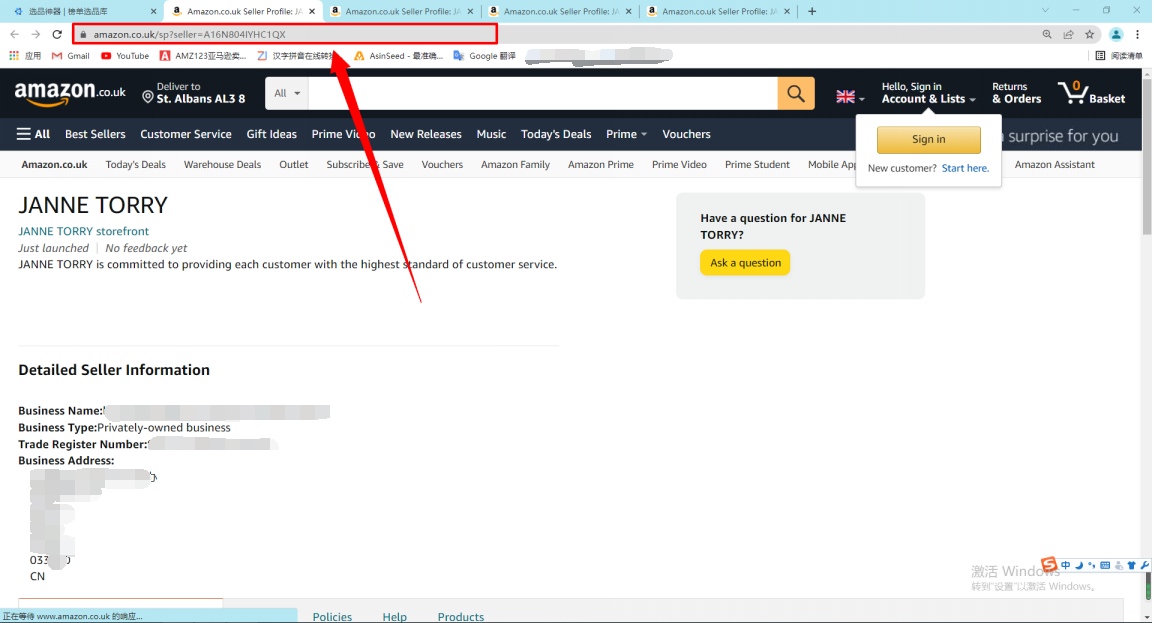Expand the tab search chevron
1154x623 pixels.
coord(1045,10)
